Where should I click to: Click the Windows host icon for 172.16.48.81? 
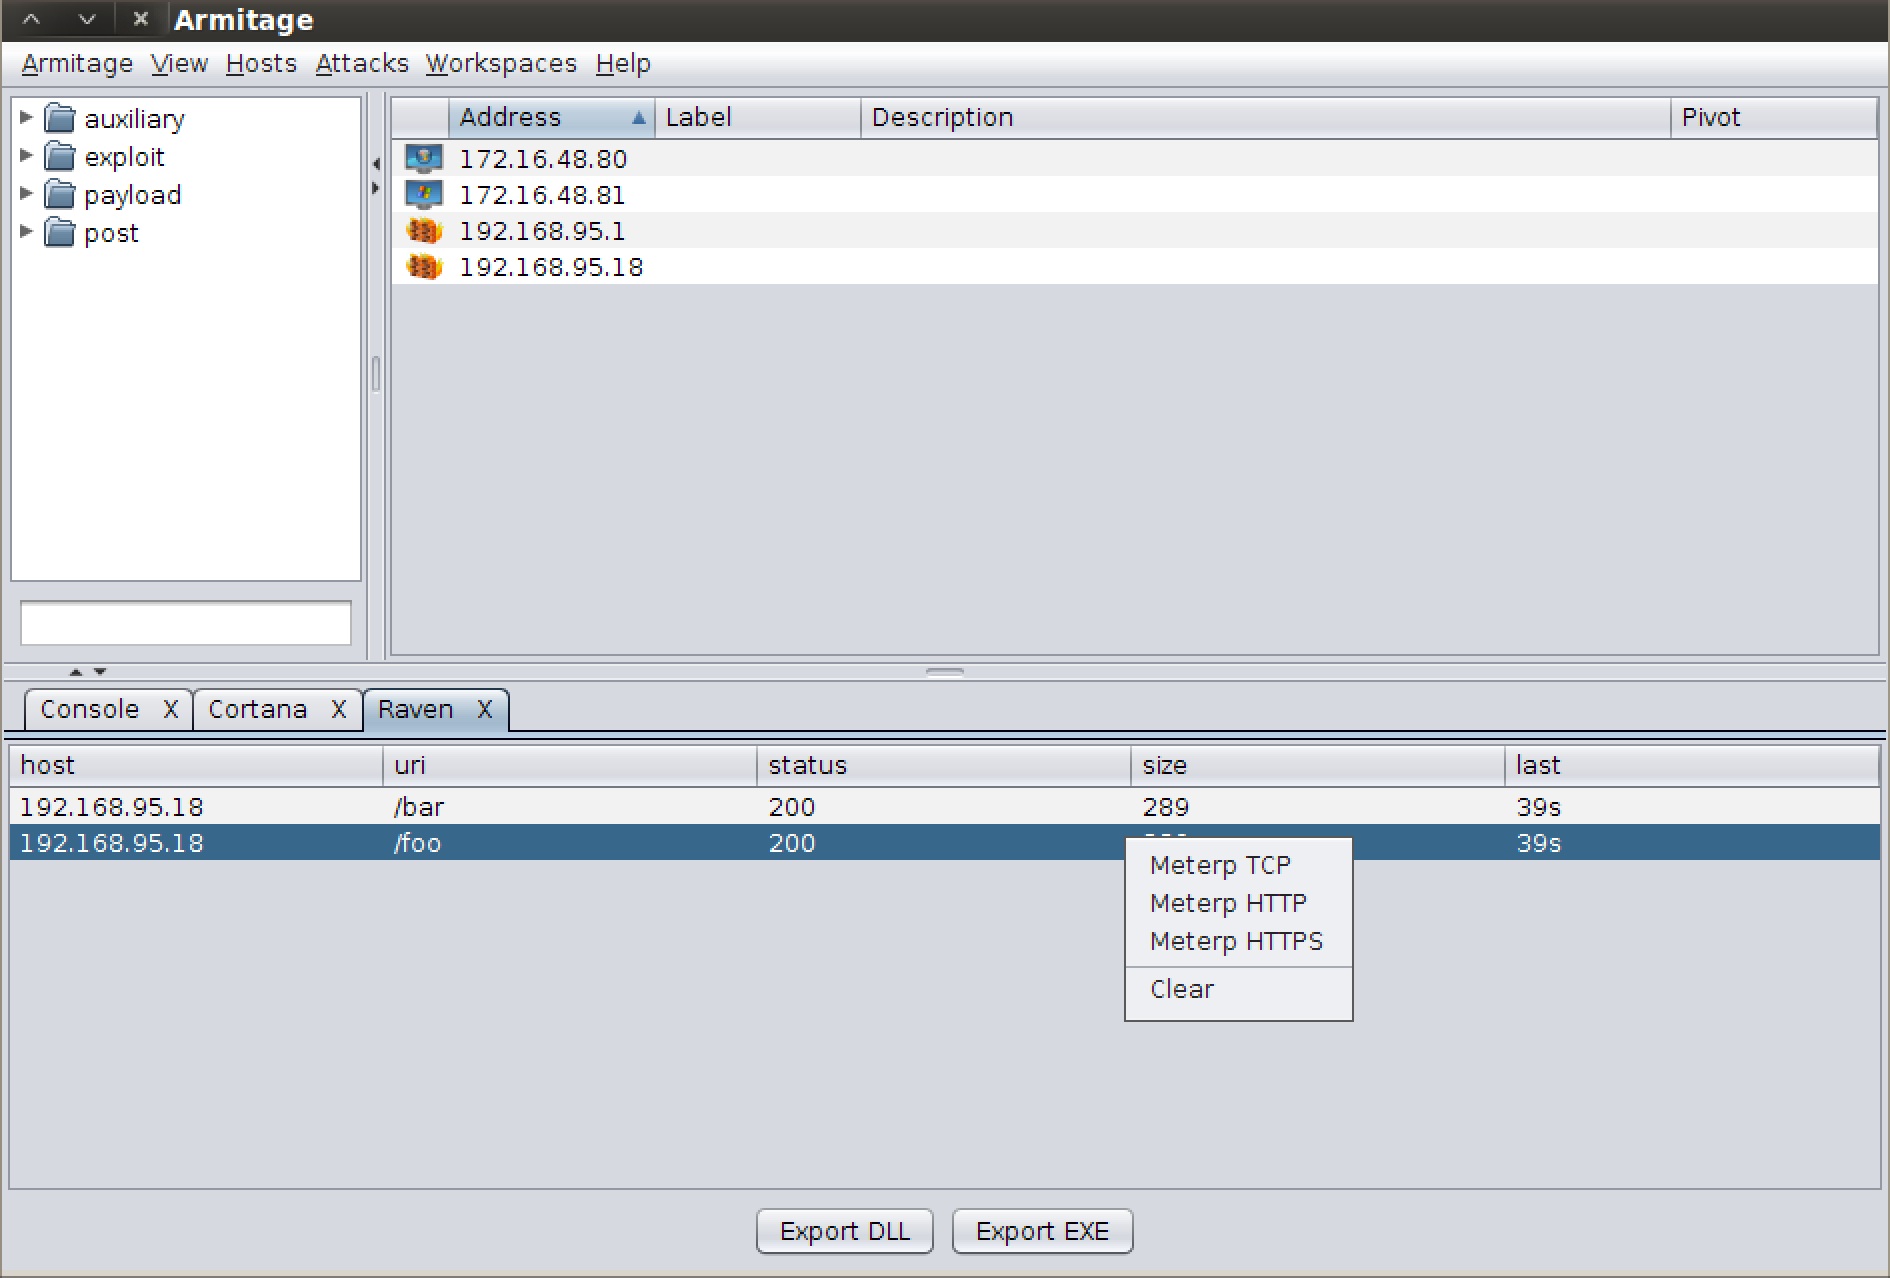tap(423, 194)
